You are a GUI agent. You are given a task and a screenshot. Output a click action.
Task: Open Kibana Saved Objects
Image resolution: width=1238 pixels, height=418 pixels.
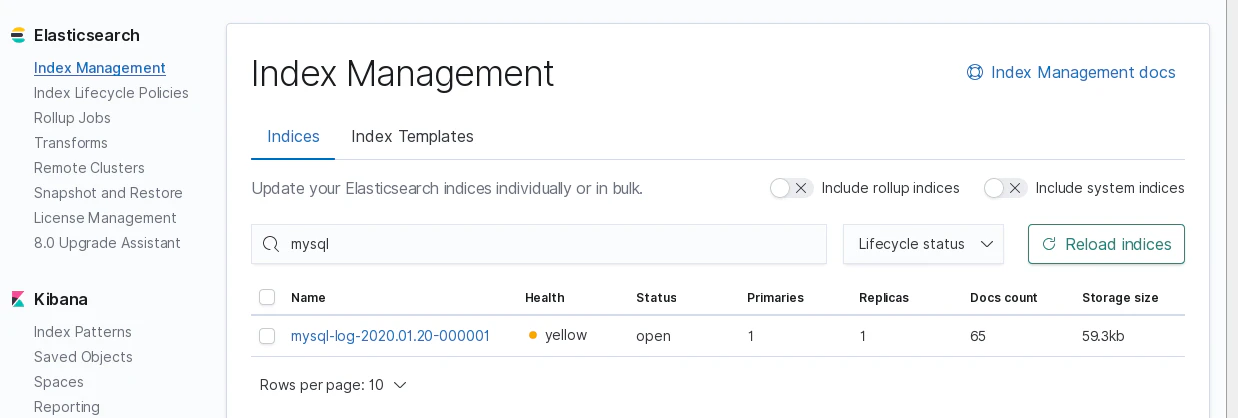83,357
